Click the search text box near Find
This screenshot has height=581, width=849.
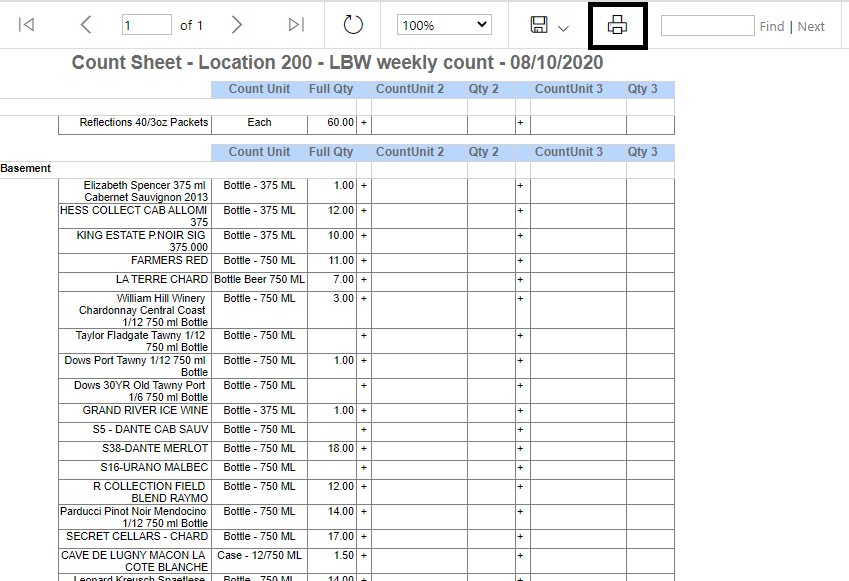point(707,24)
